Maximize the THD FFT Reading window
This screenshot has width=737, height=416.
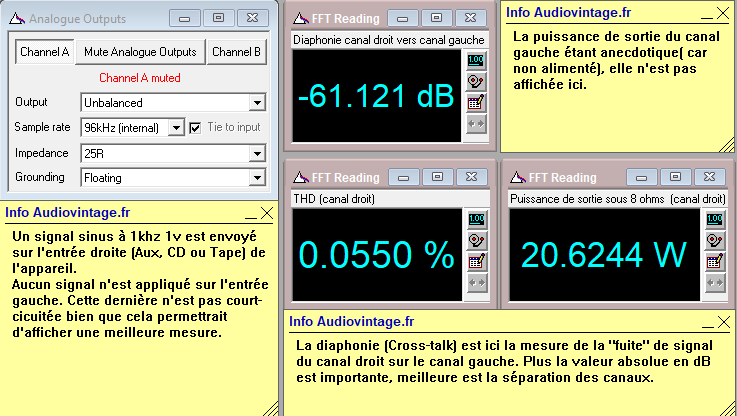[x=437, y=177]
